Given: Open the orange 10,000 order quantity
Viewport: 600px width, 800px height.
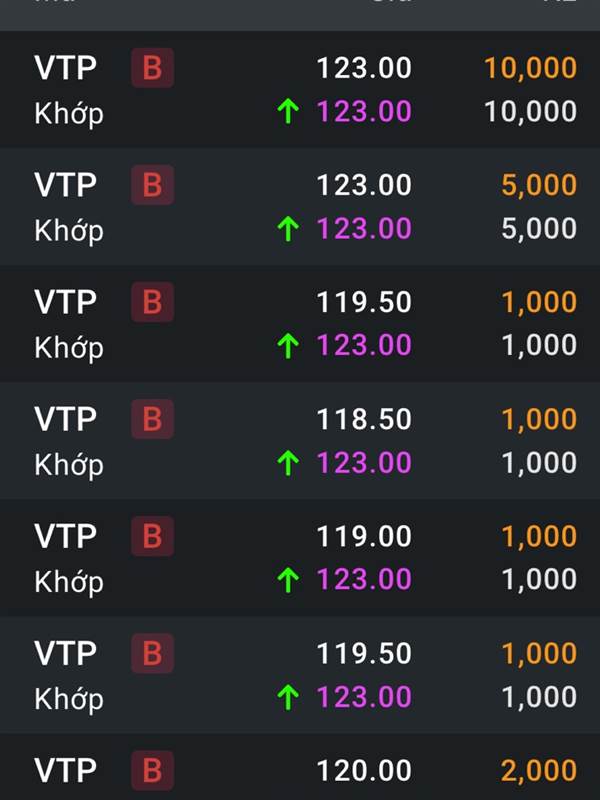Looking at the screenshot, I should [531, 68].
